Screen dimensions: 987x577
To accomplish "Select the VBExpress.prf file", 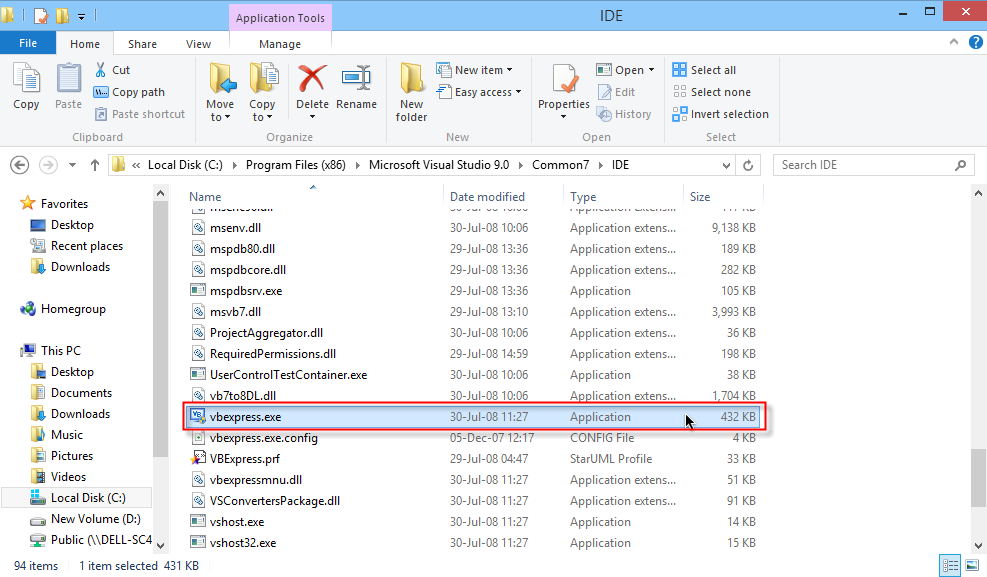I will pyautogui.click(x=244, y=459).
